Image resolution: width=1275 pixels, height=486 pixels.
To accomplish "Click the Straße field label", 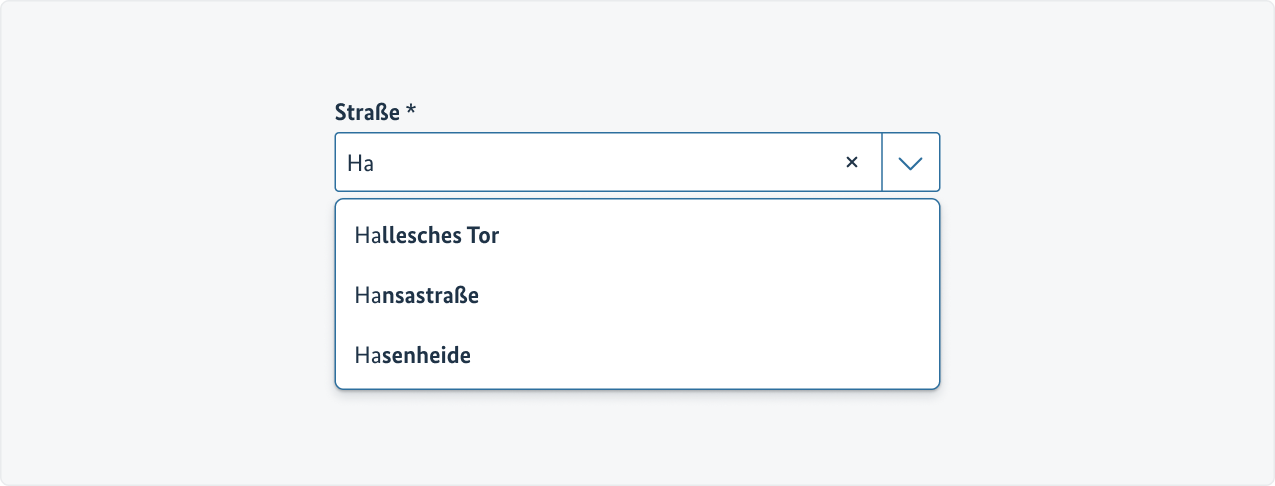I will tap(375, 113).
